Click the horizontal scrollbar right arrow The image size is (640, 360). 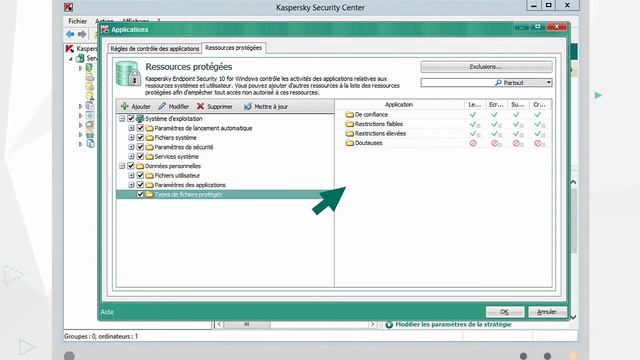point(372,324)
